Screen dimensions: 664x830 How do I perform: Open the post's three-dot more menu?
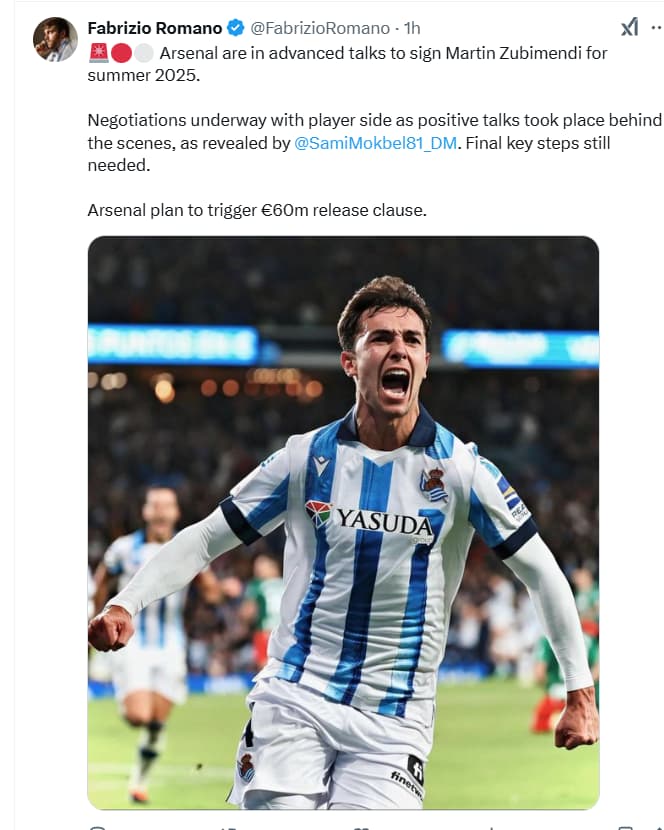657,28
